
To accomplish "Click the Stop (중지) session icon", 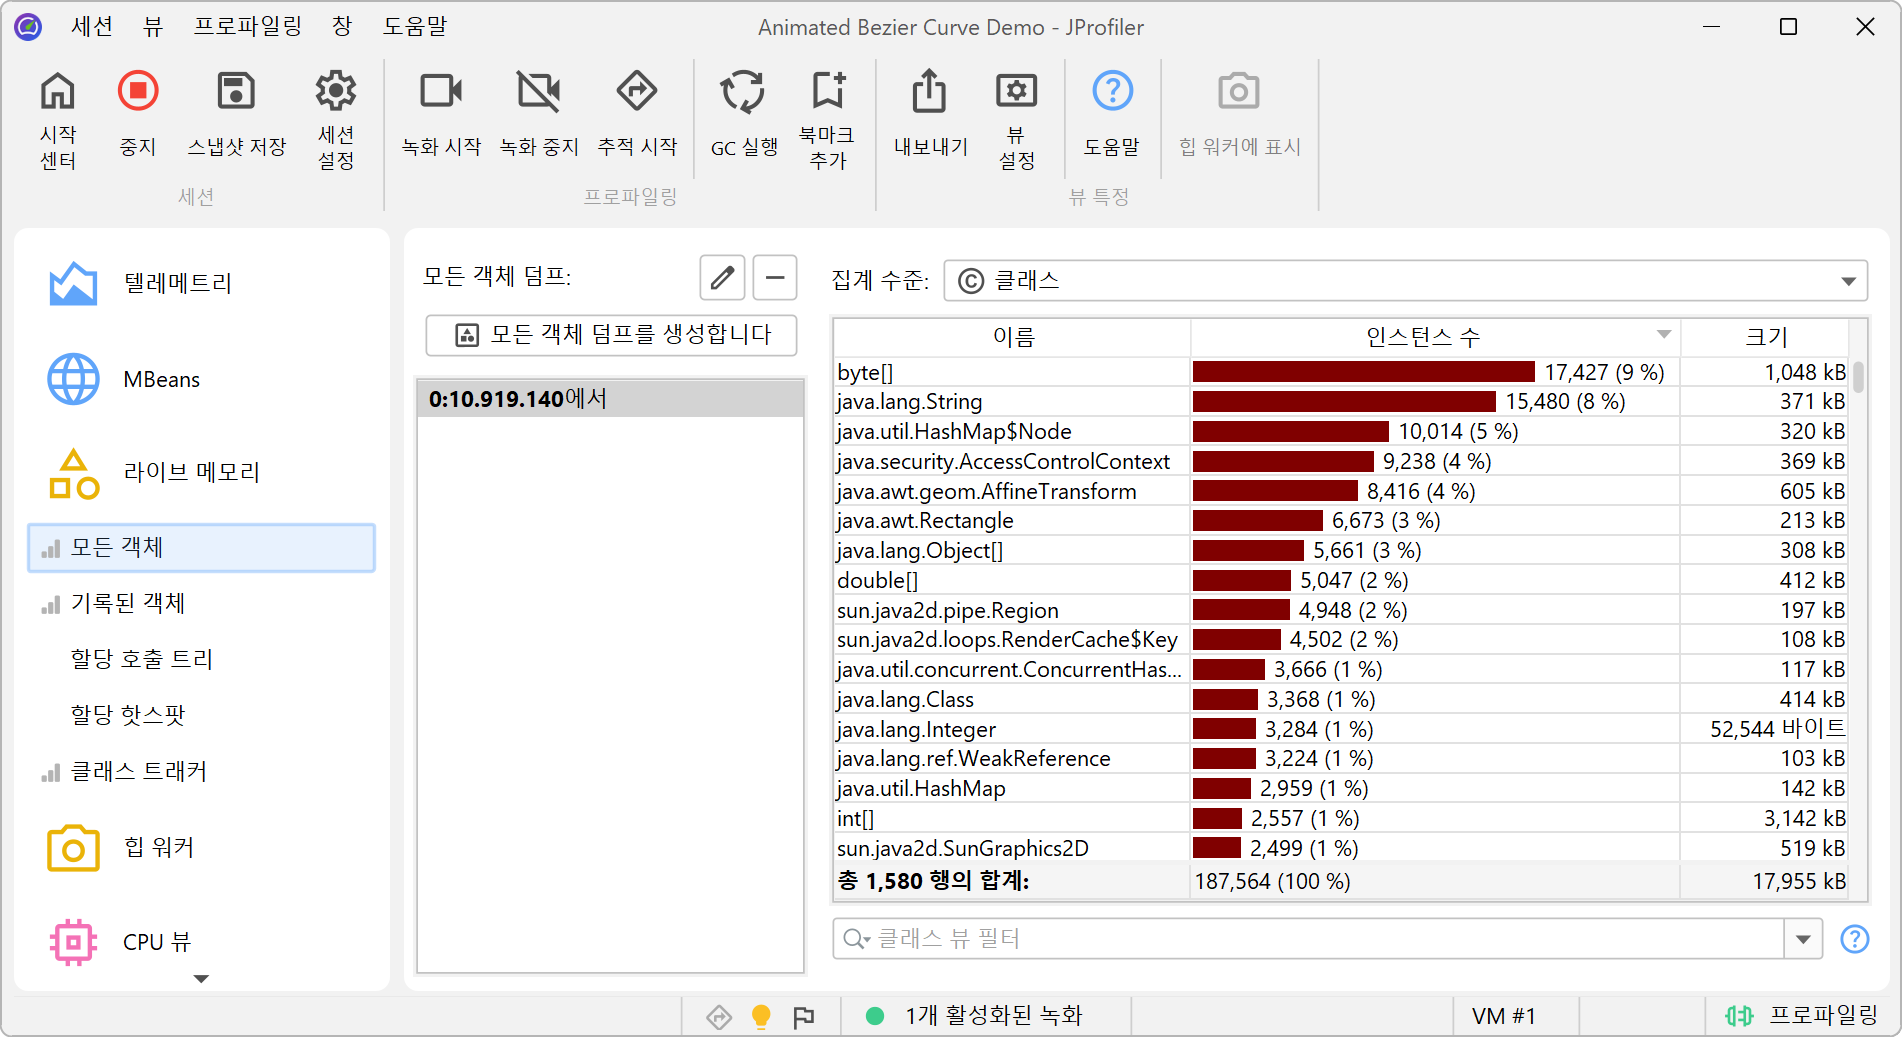I will (x=138, y=92).
